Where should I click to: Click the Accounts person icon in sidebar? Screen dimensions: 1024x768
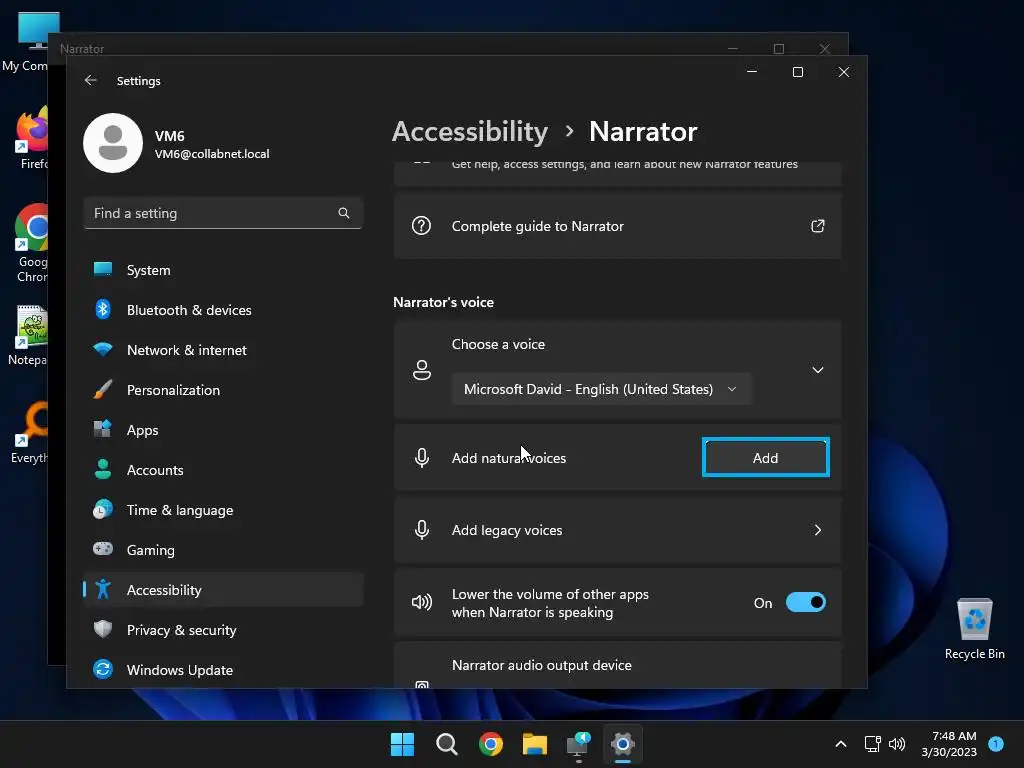[x=103, y=469]
